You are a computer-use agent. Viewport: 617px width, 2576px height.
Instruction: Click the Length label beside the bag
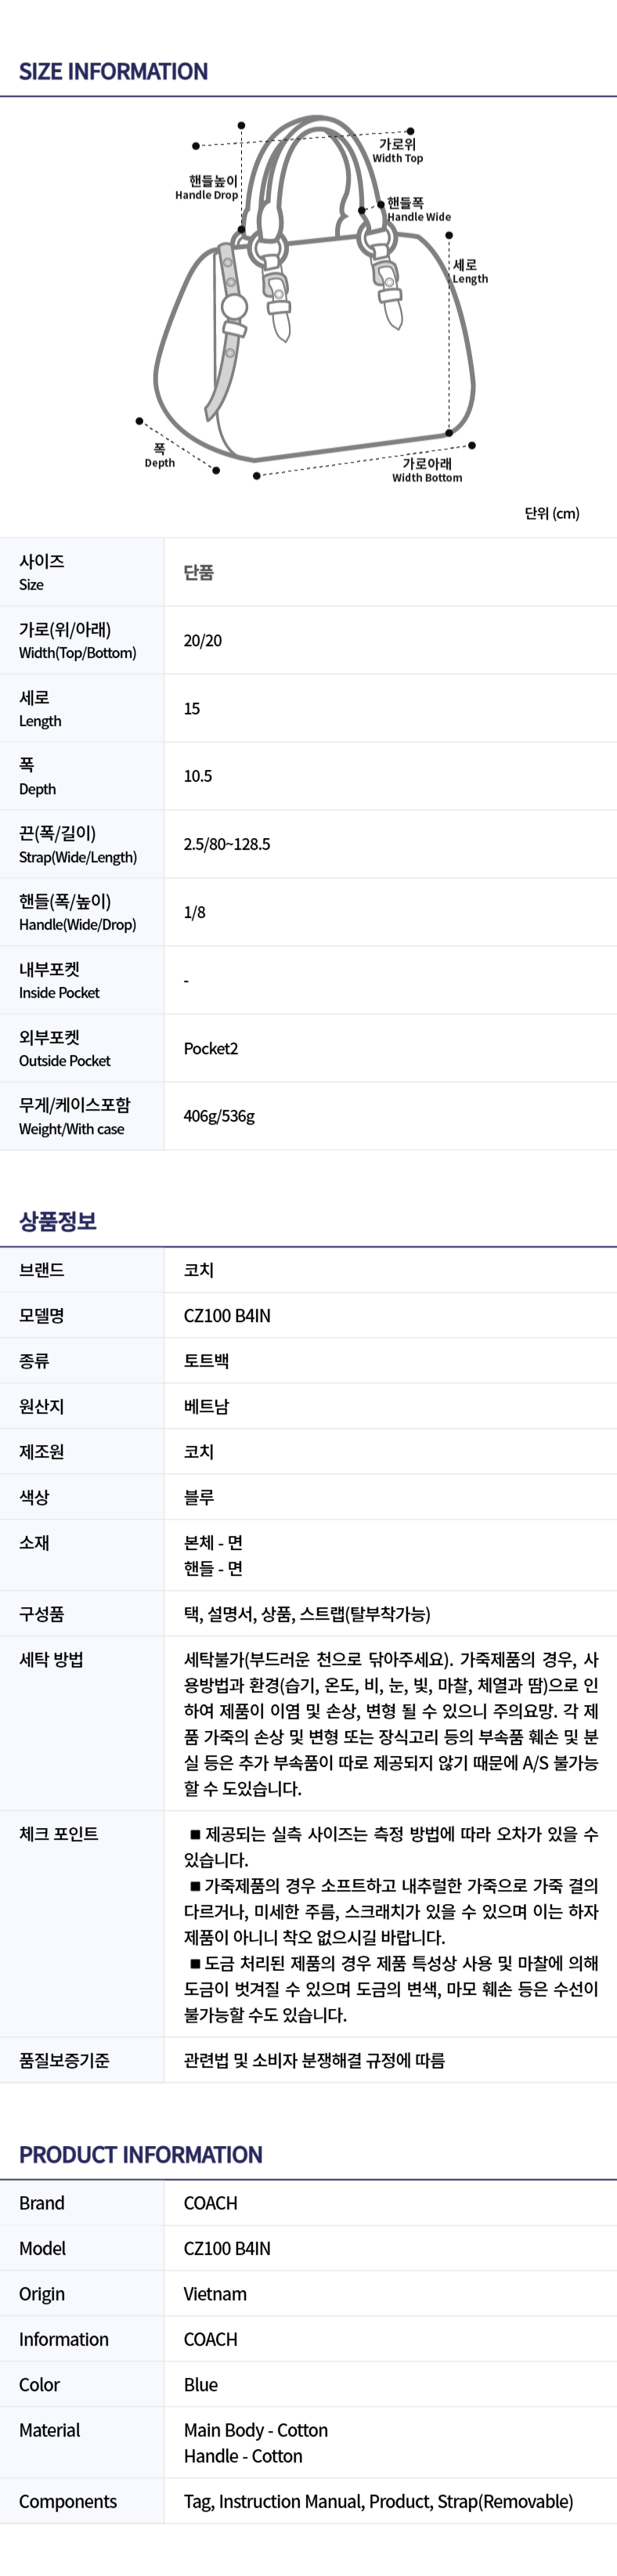469,272
